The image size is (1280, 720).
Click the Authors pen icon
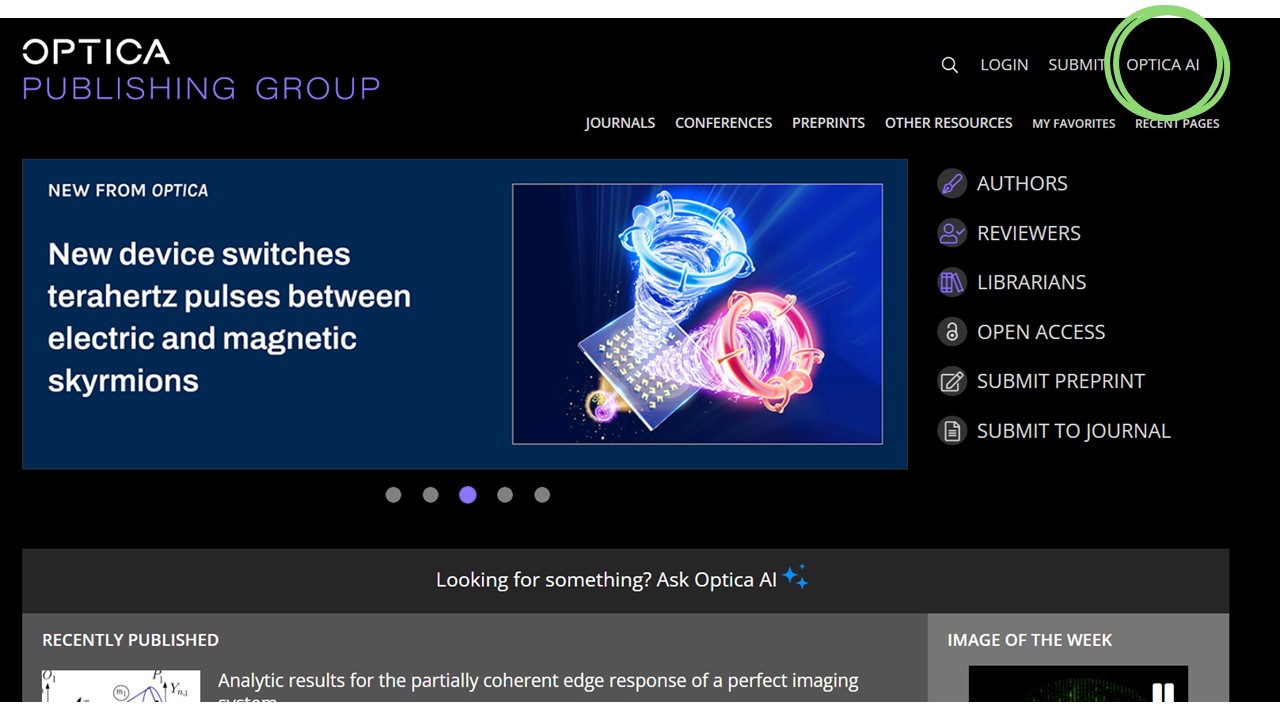tap(951, 183)
